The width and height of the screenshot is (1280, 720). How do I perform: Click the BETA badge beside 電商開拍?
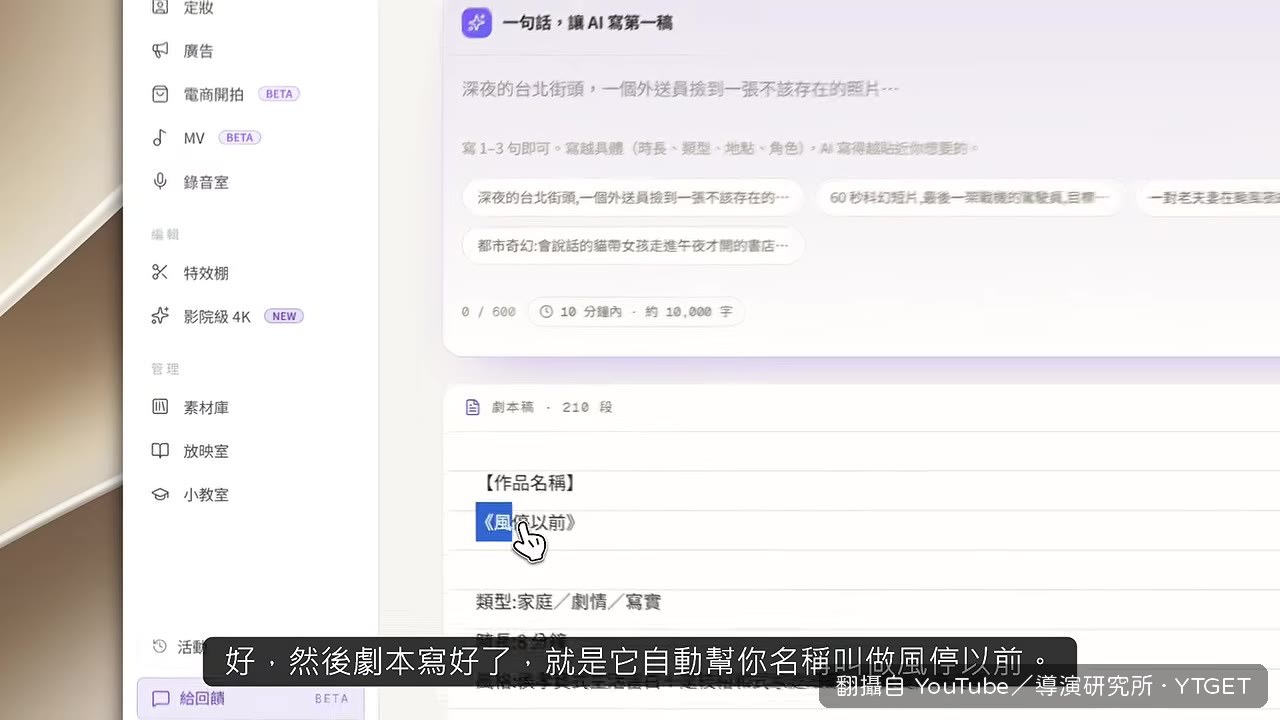[x=279, y=94]
